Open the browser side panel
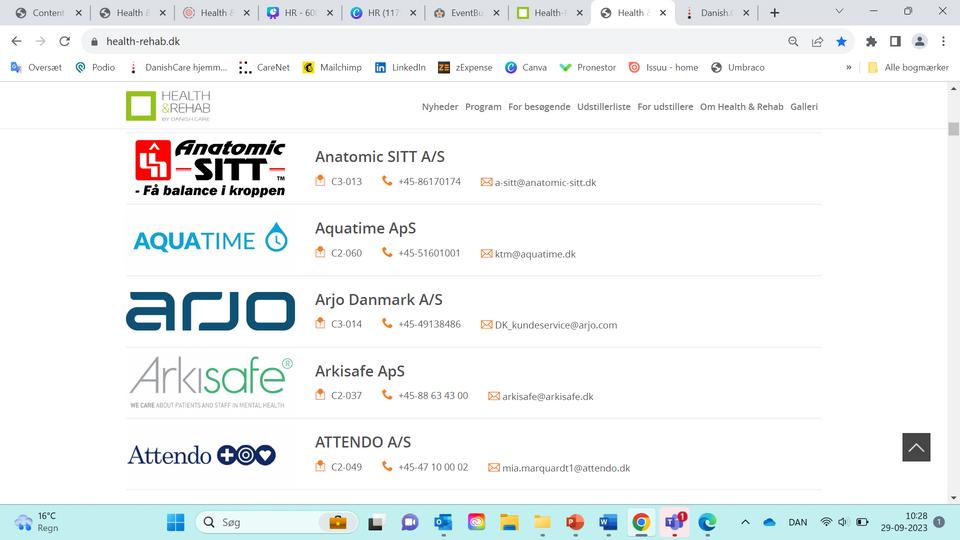Image resolution: width=960 pixels, height=540 pixels. pyautogui.click(x=895, y=41)
